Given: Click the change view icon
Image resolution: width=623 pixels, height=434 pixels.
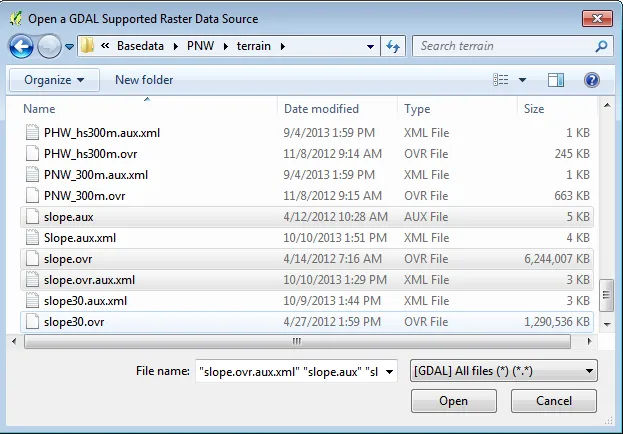Looking at the screenshot, I should [x=501, y=80].
